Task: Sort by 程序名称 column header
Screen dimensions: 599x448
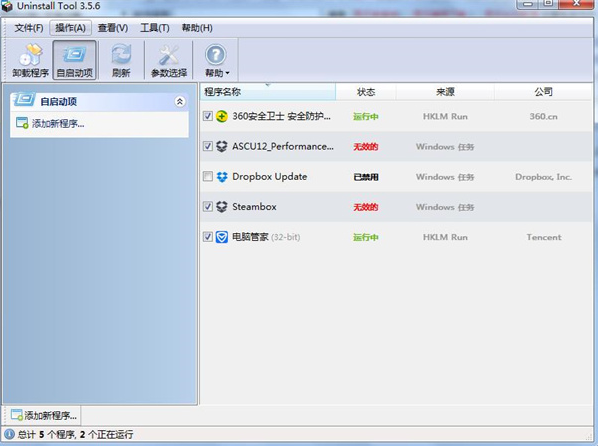Action: (x=267, y=92)
